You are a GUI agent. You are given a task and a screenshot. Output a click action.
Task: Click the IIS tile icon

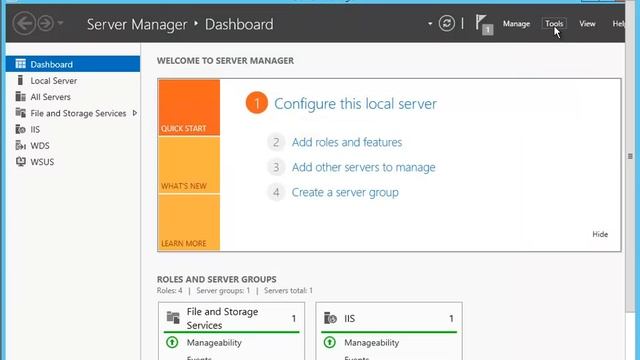tap(330, 318)
